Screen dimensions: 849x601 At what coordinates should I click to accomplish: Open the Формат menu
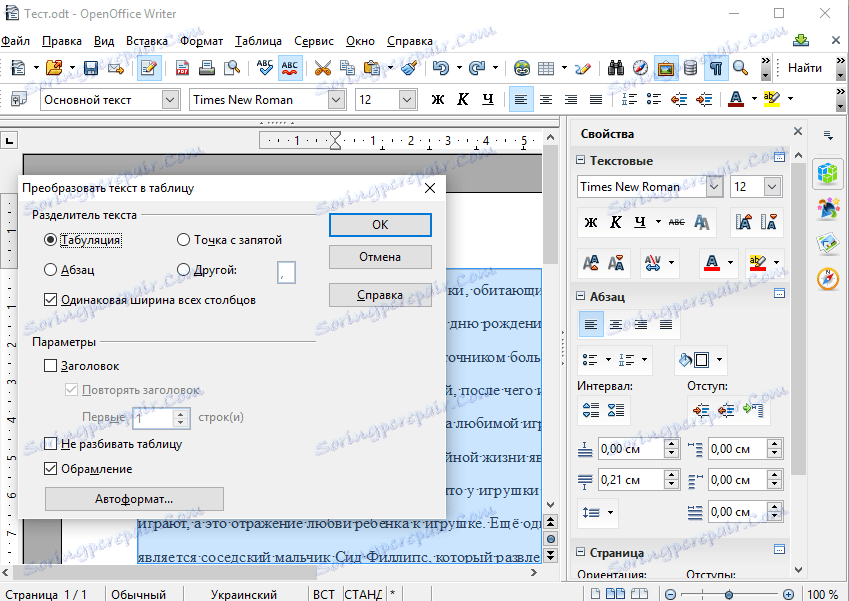point(202,41)
